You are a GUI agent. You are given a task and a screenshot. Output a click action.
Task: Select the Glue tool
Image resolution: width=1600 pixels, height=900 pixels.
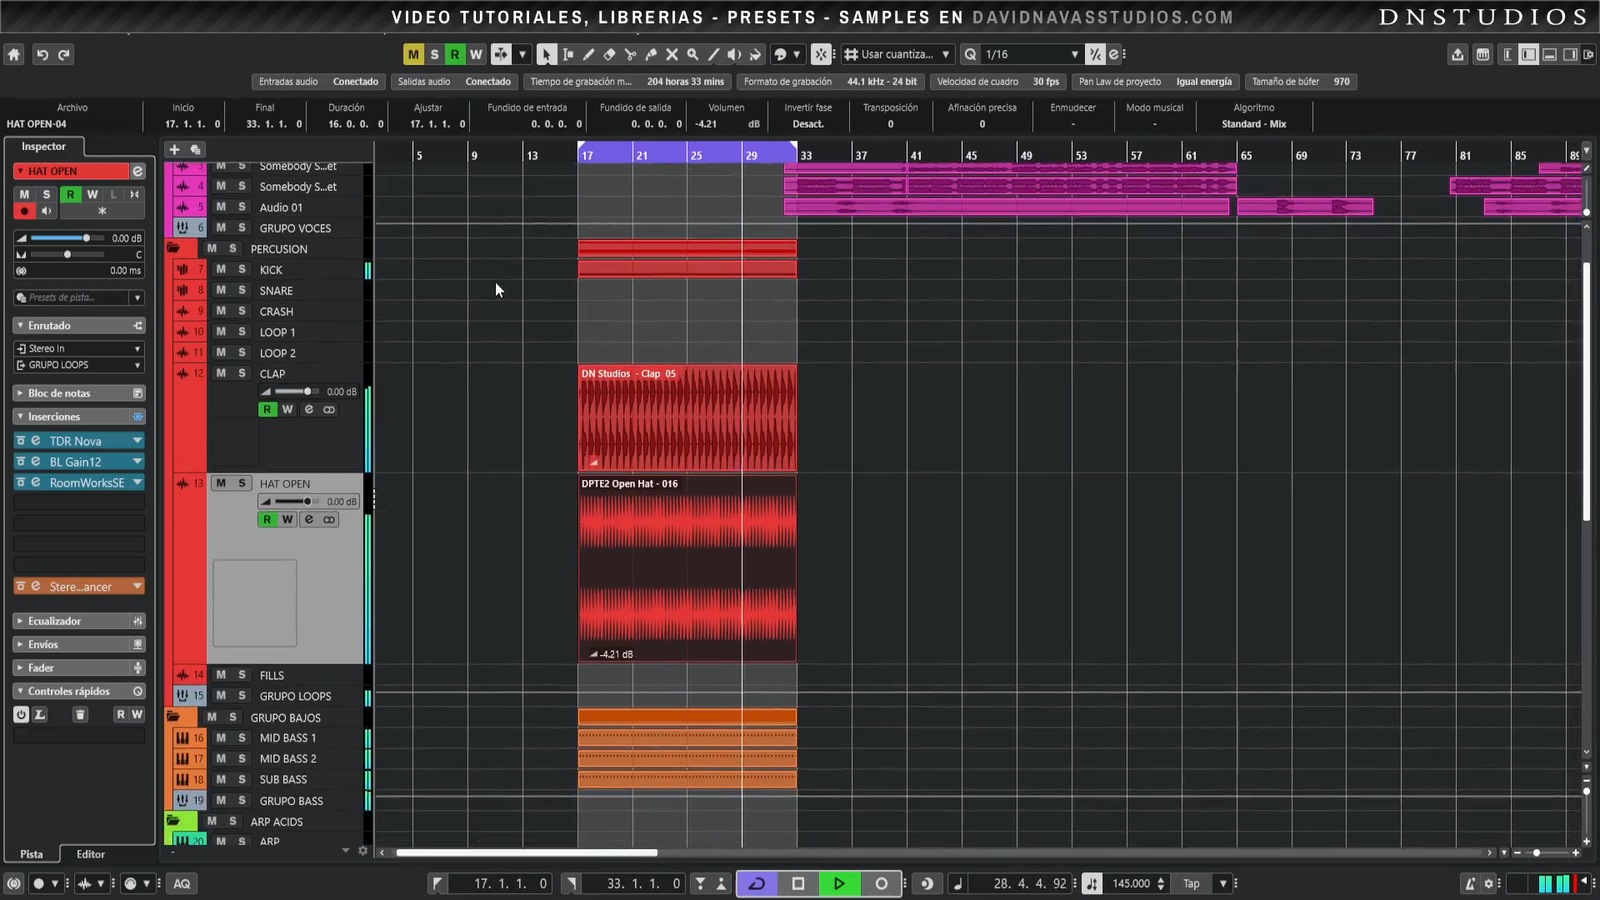pos(651,55)
